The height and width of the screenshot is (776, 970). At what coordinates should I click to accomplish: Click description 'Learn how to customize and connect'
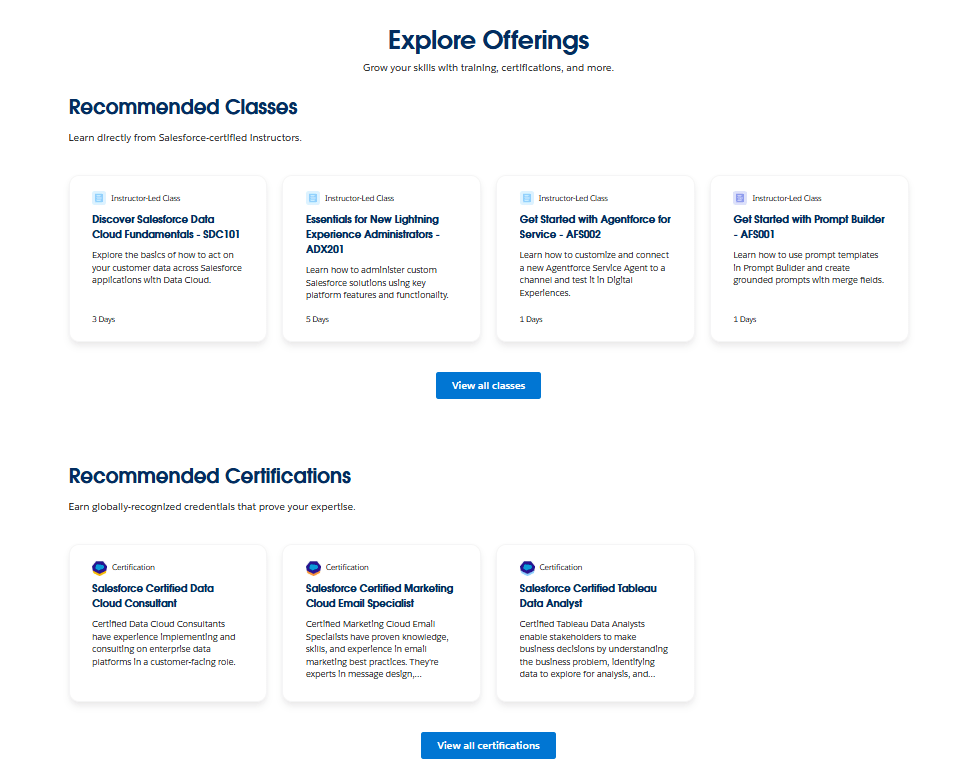pos(594,274)
